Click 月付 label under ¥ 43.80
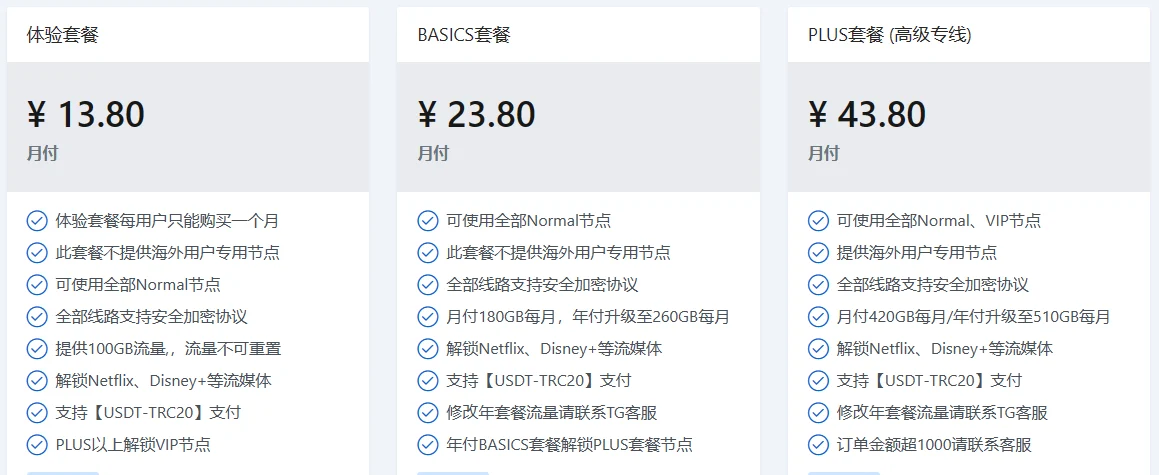 point(824,154)
